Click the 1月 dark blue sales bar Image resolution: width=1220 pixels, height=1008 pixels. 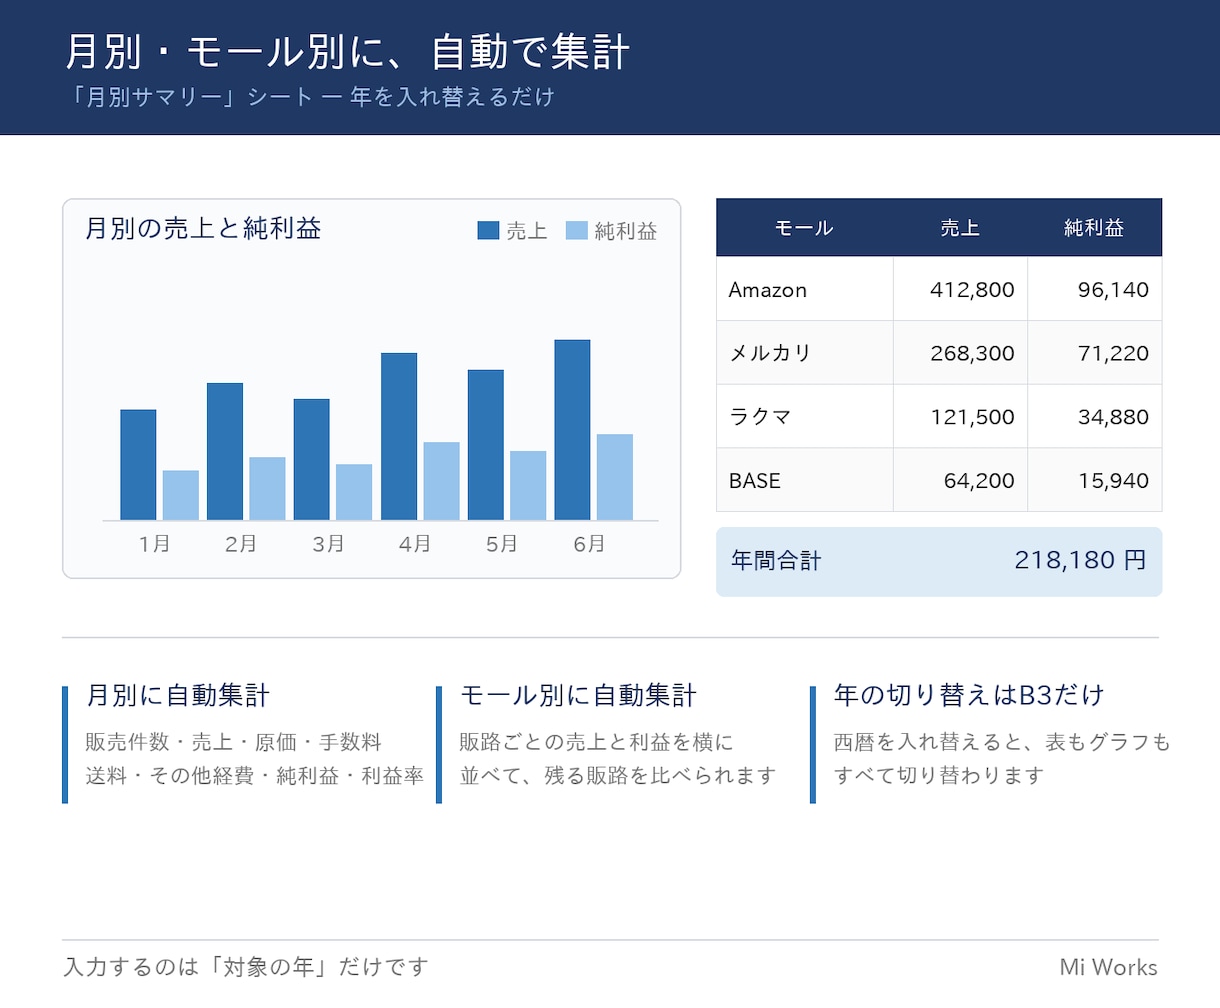pyautogui.click(x=138, y=465)
